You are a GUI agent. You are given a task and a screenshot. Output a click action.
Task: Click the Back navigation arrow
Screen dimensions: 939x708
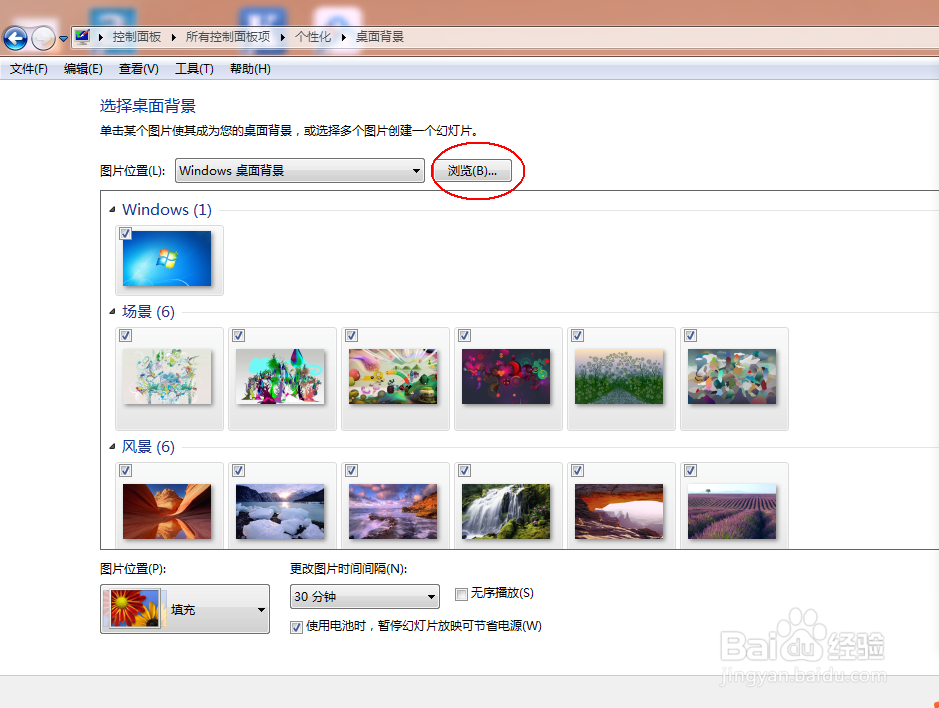click(16, 39)
